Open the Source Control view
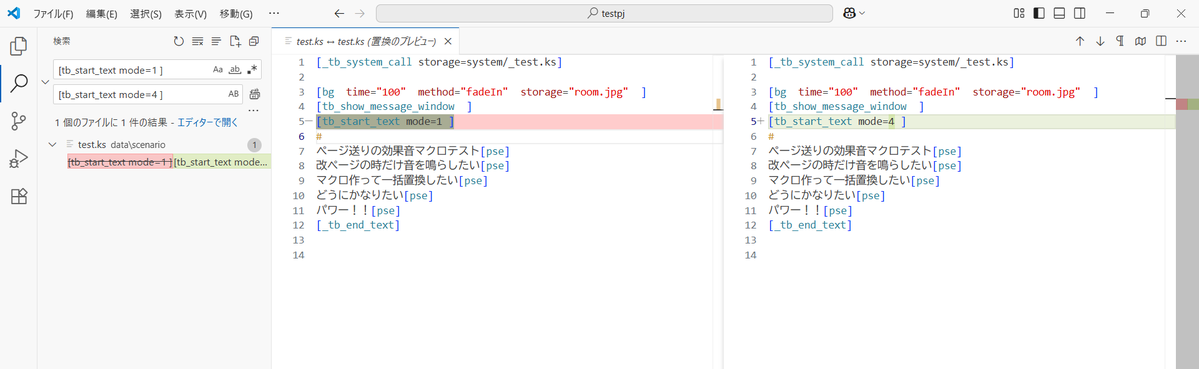 point(18,121)
